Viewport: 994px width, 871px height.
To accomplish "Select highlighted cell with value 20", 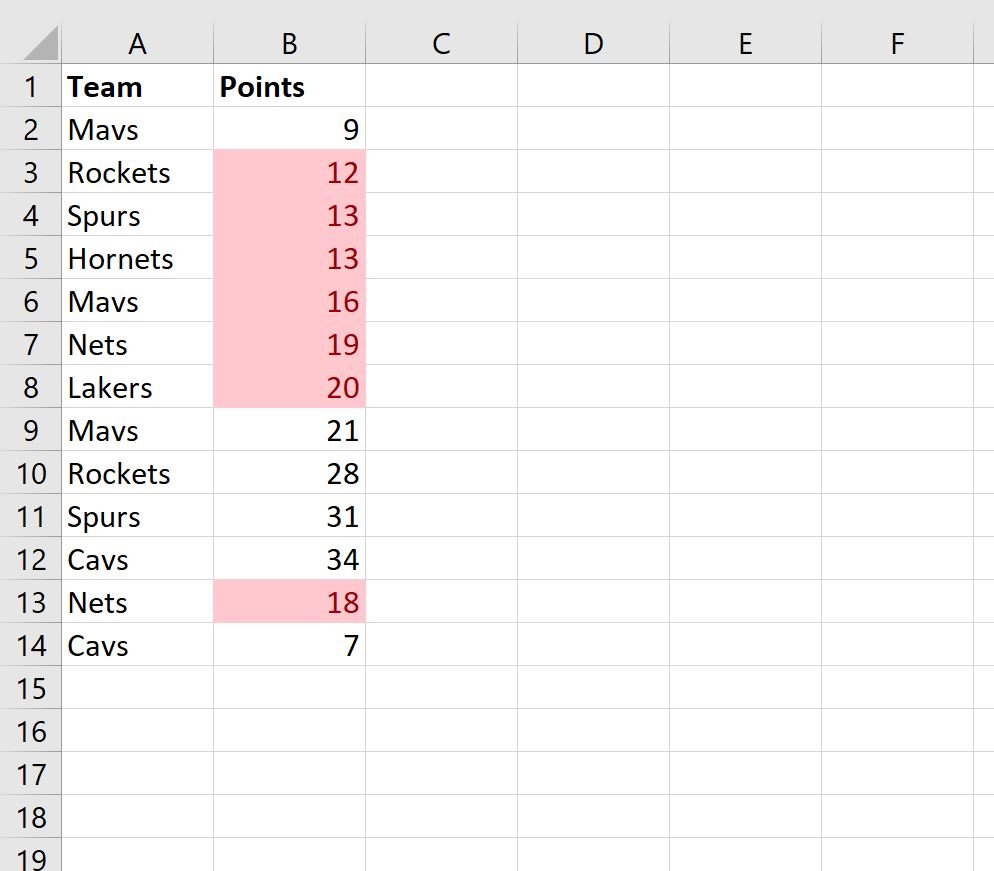I will (290, 387).
